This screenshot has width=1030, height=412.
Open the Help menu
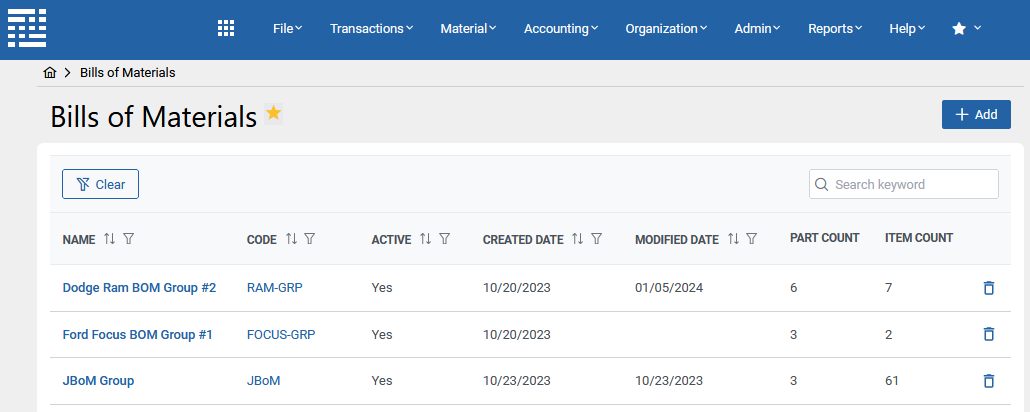pyautogui.click(x=907, y=28)
